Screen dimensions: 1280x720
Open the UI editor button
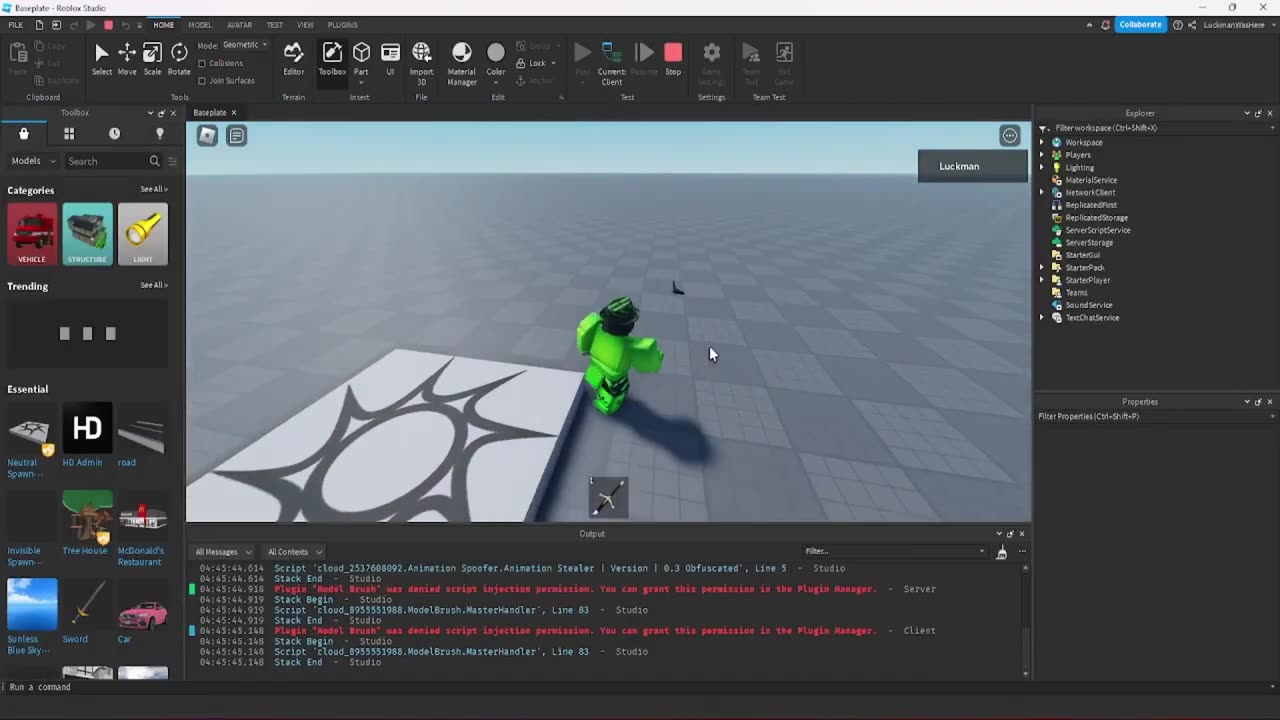(390, 59)
